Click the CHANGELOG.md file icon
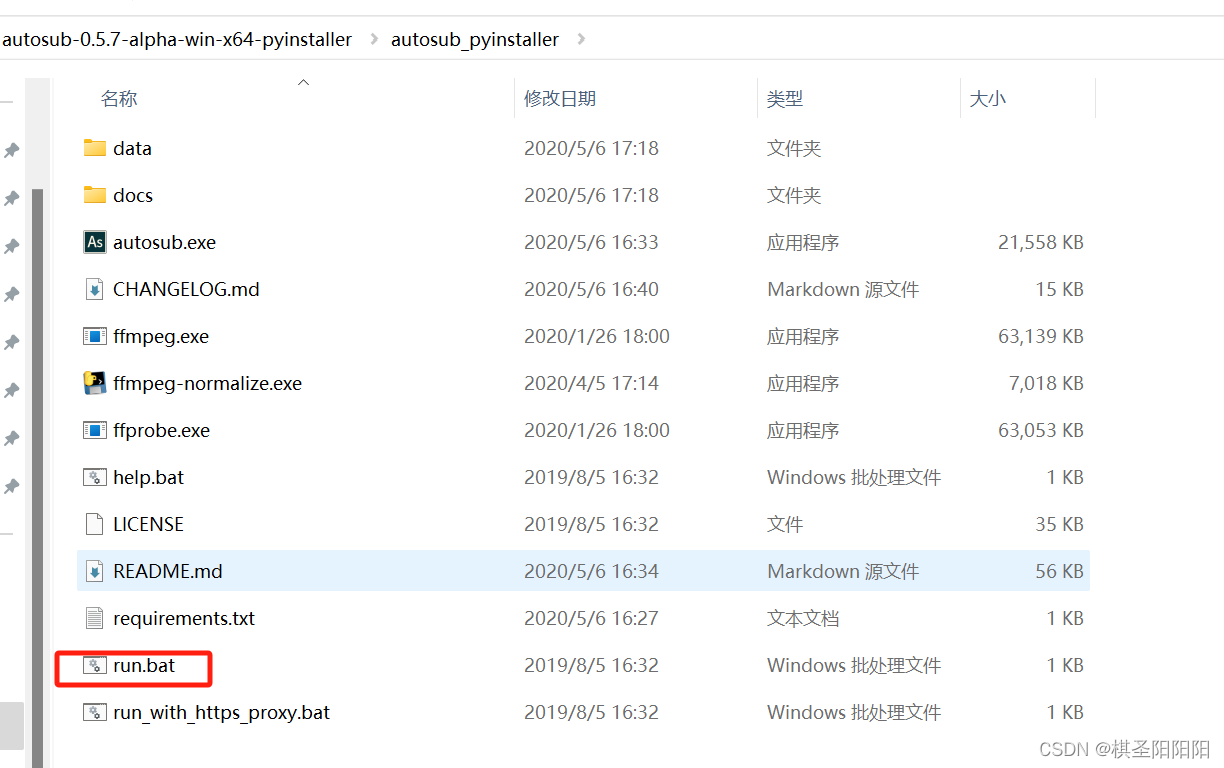 tap(95, 289)
